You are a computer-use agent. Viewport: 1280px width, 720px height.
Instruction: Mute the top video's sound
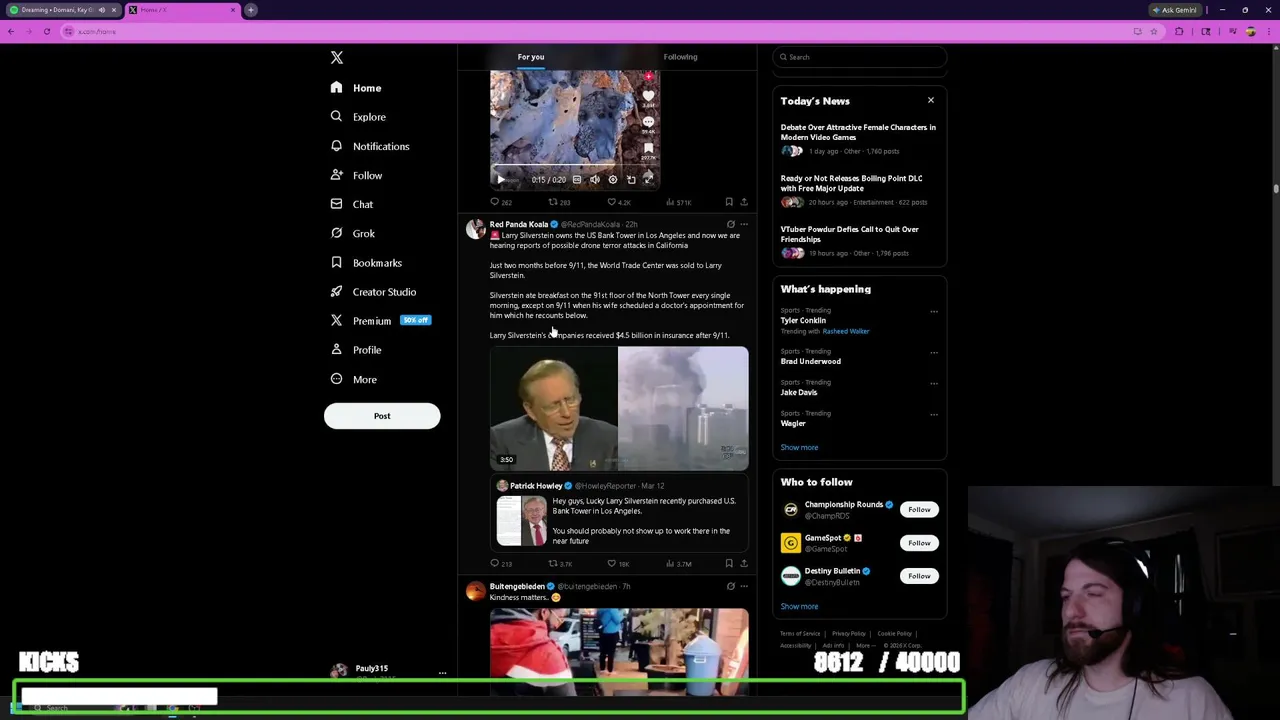[595, 180]
